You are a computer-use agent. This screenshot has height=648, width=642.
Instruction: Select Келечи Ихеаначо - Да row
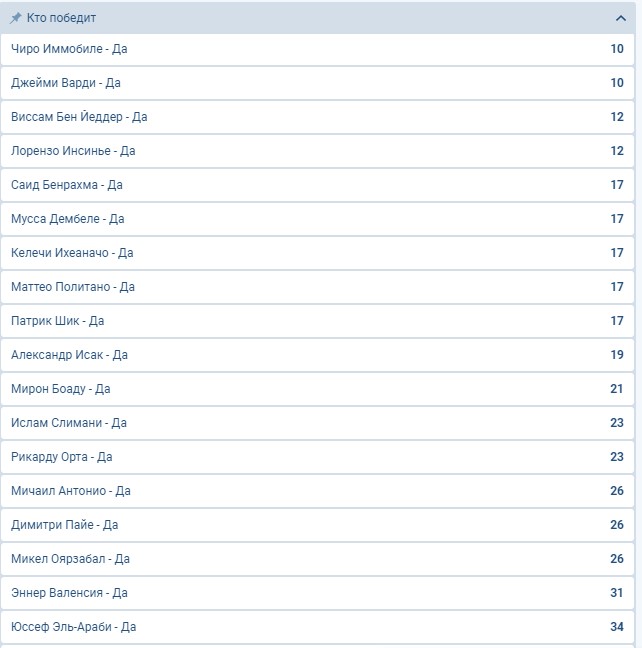(x=317, y=253)
